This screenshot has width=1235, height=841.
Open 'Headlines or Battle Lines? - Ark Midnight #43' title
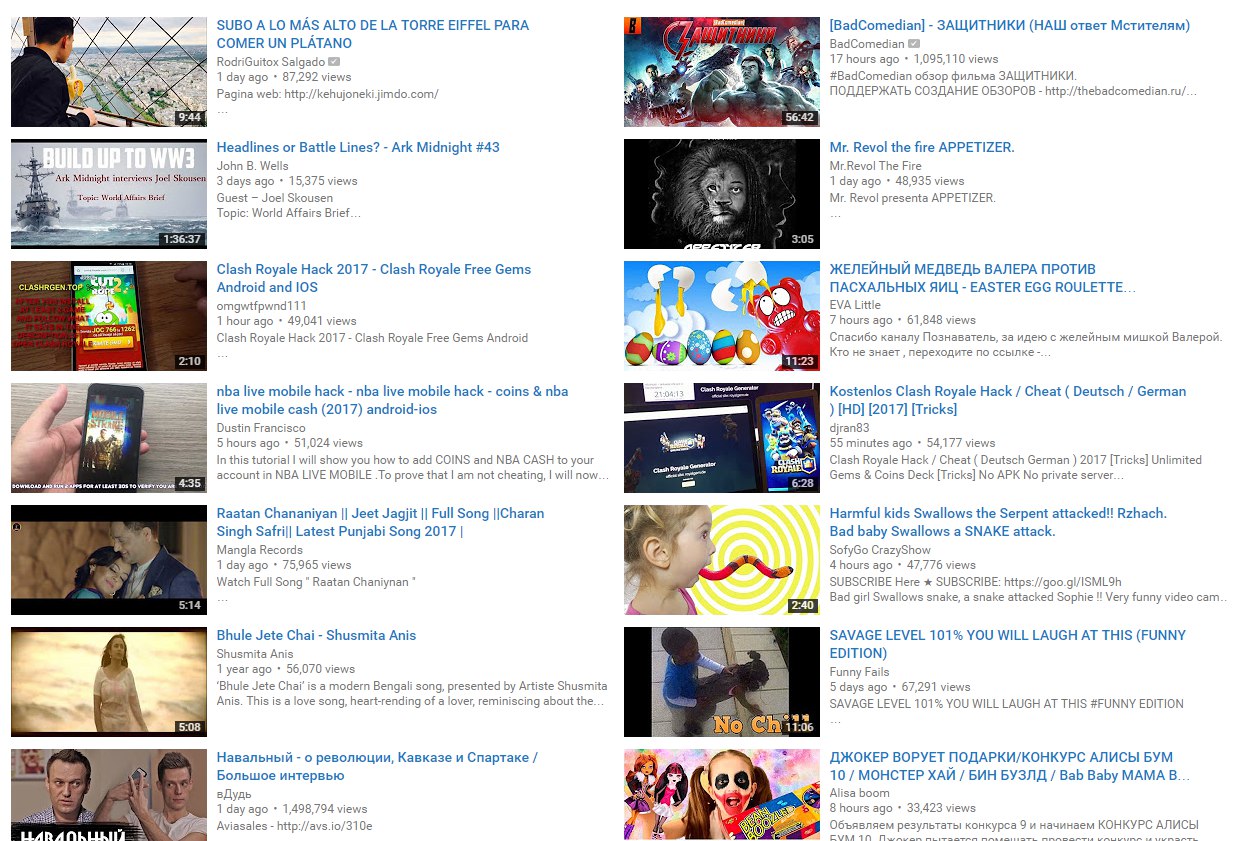(358, 147)
